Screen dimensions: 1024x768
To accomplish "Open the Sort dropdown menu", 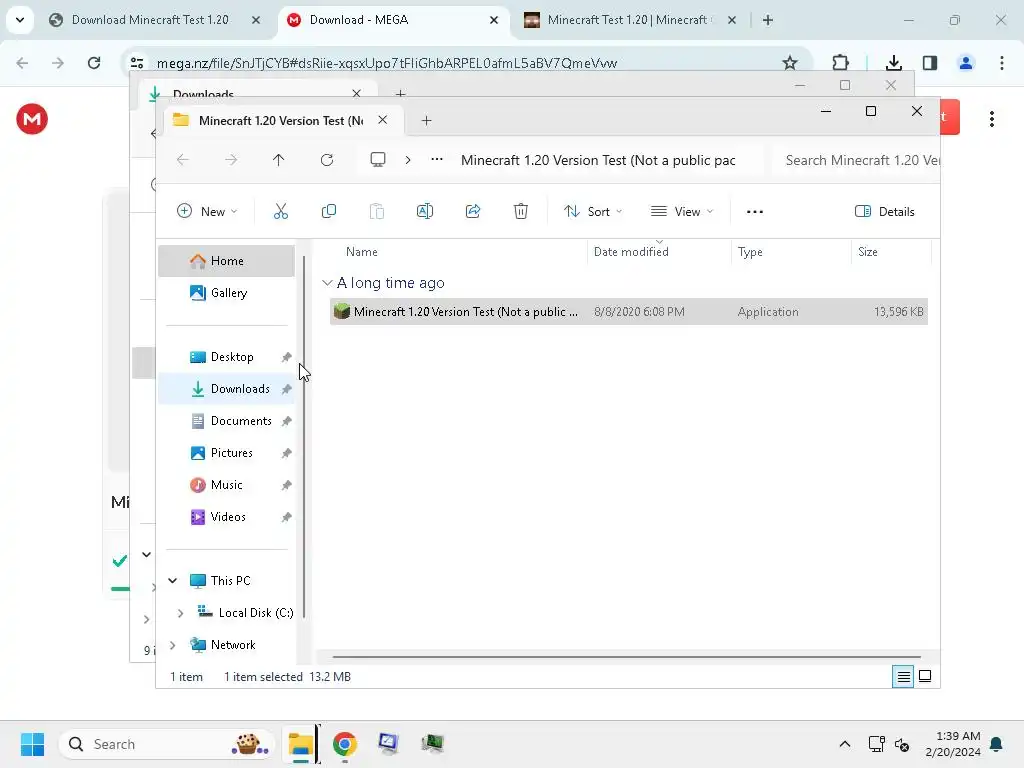I will (x=593, y=212).
